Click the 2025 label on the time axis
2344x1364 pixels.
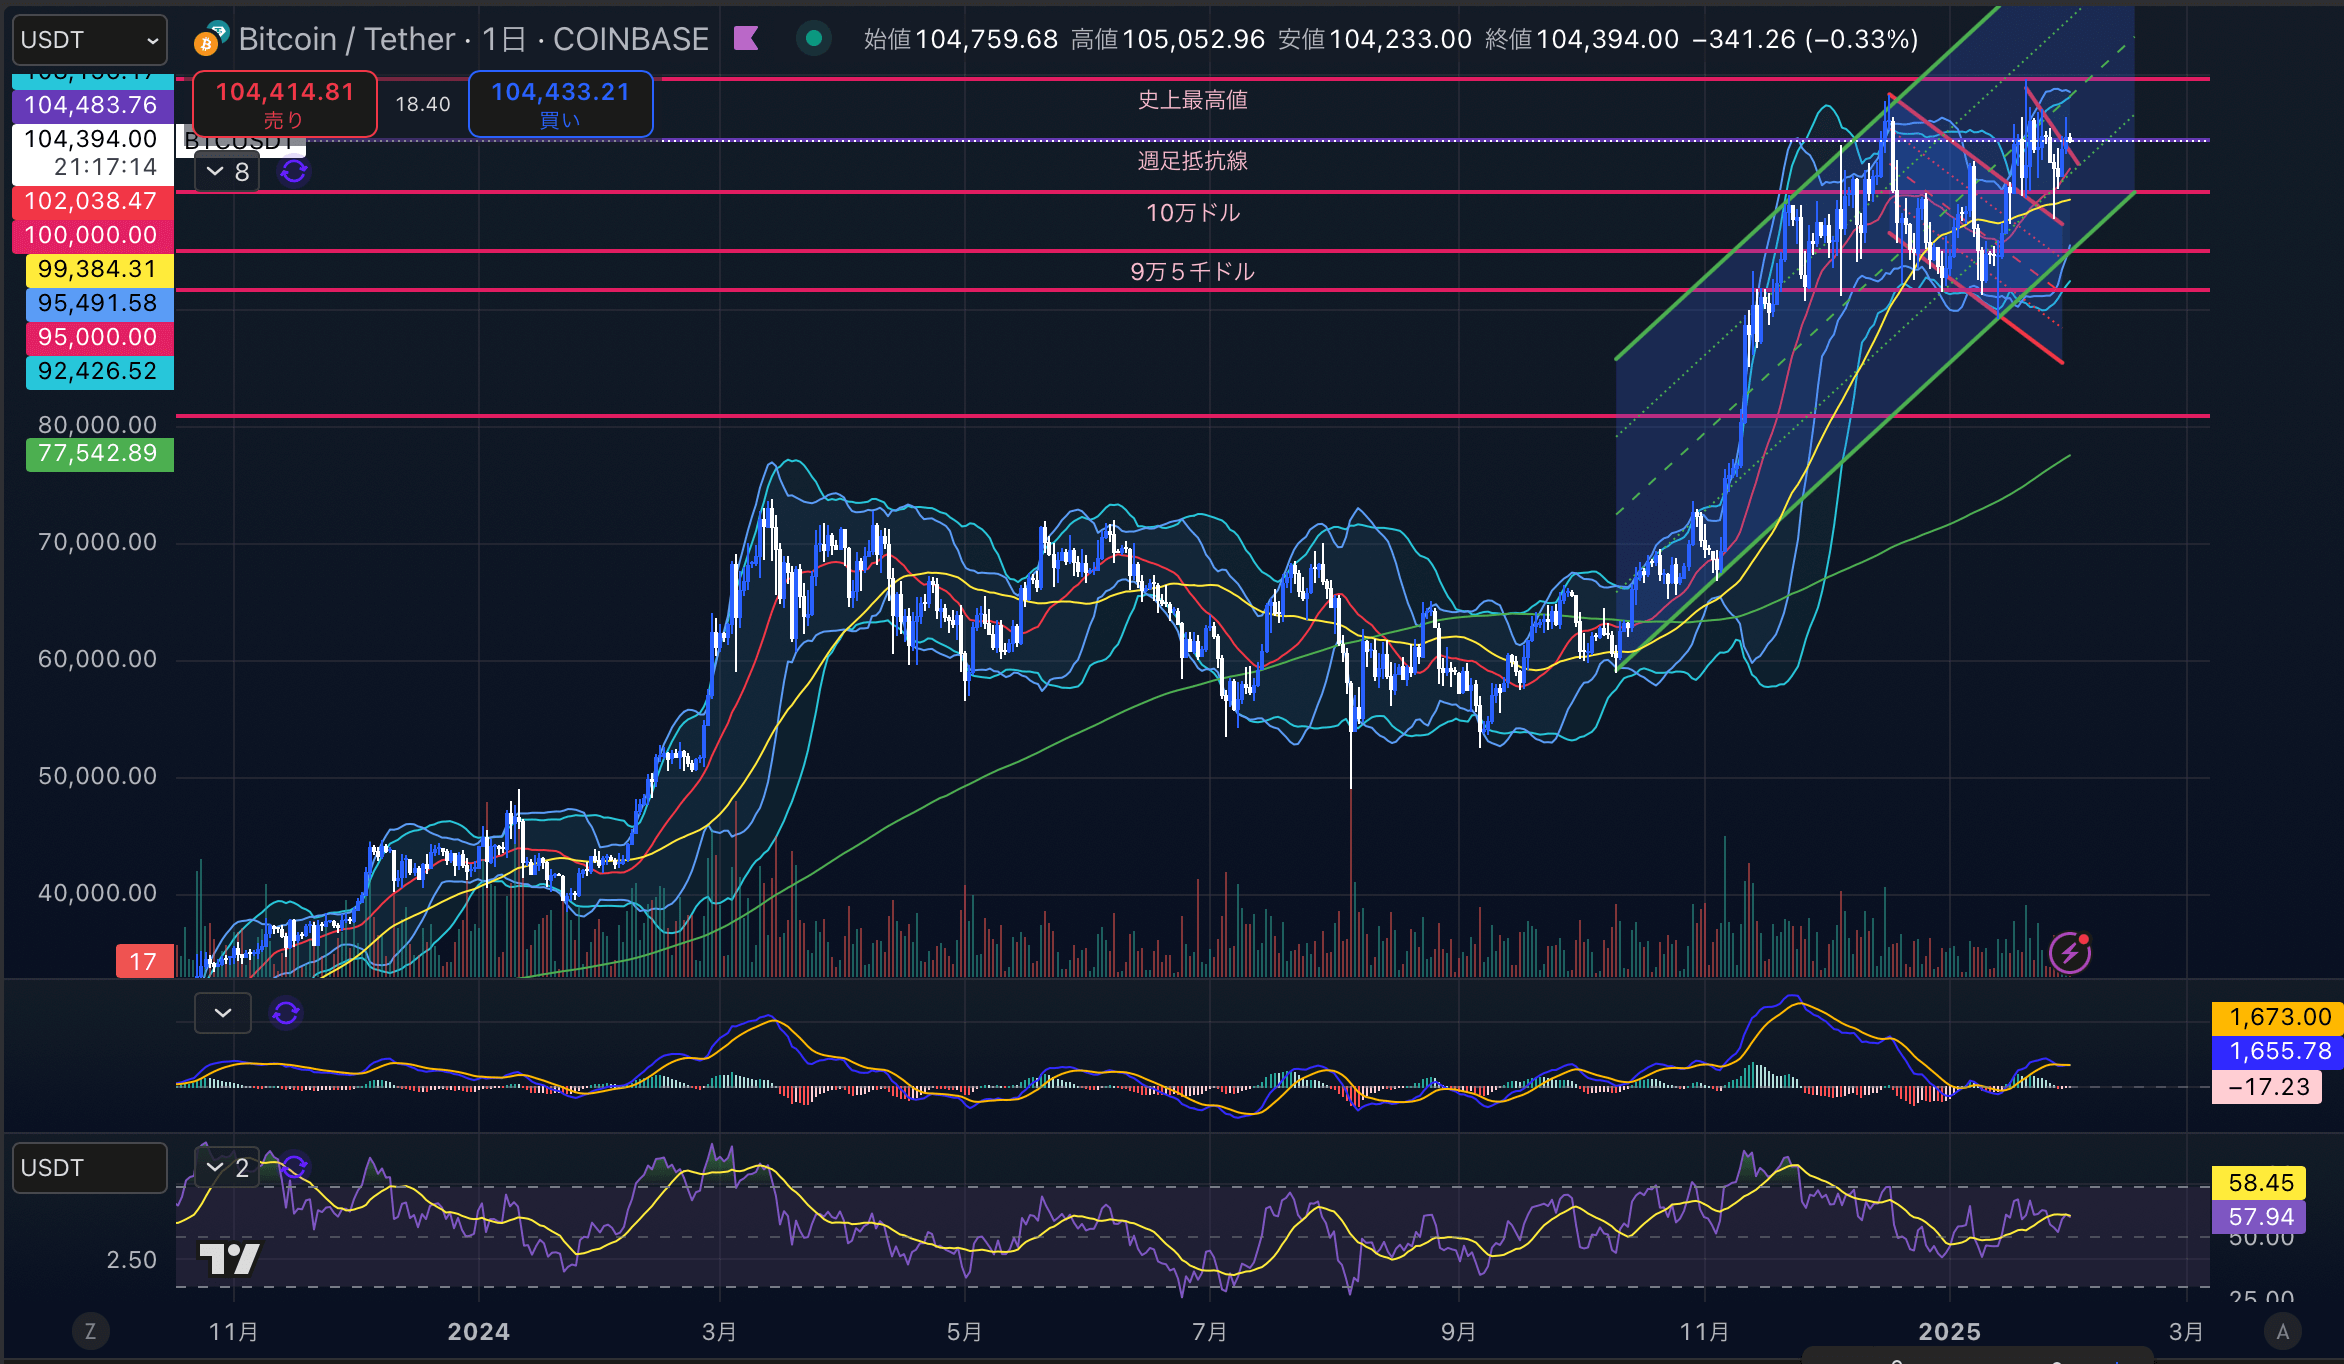pyautogui.click(x=1949, y=1332)
